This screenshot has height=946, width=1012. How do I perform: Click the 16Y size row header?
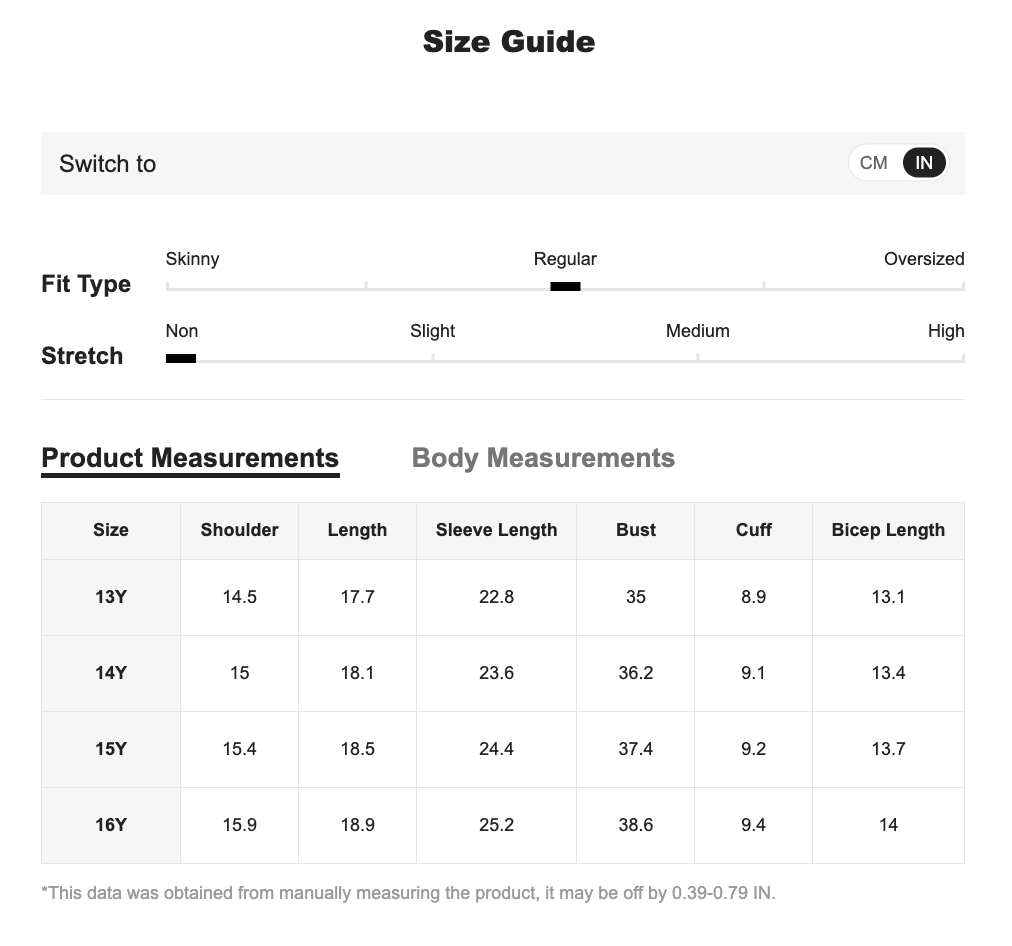tap(111, 825)
